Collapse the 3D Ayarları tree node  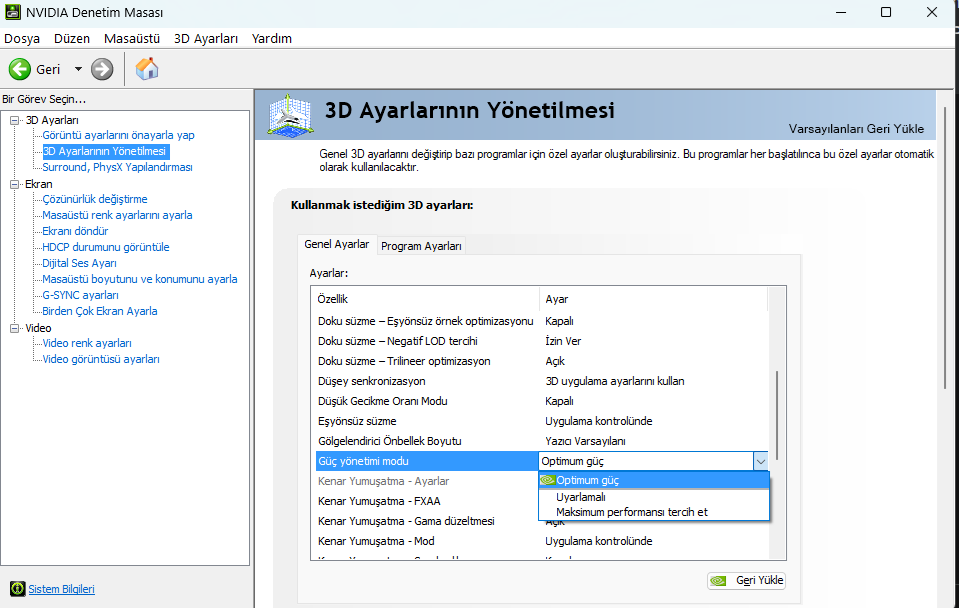(x=15, y=120)
